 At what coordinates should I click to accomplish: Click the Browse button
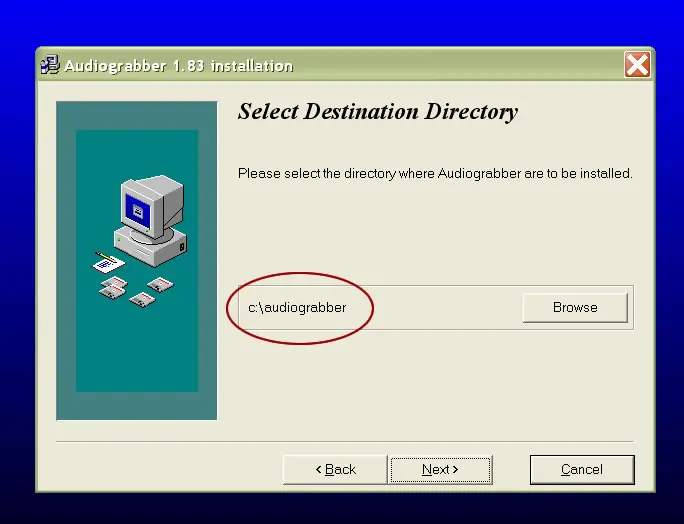coord(575,308)
